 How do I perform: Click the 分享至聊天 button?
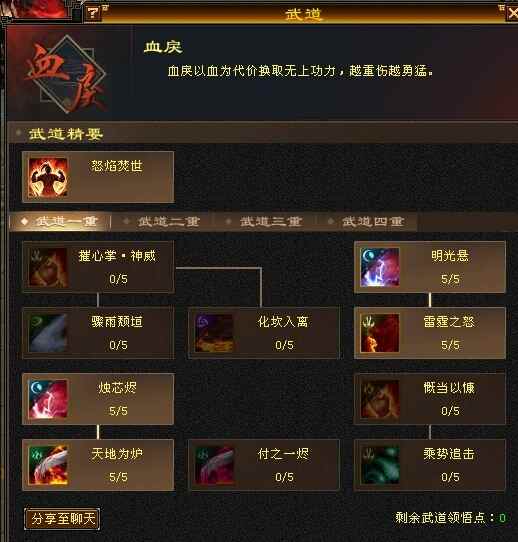[62, 519]
